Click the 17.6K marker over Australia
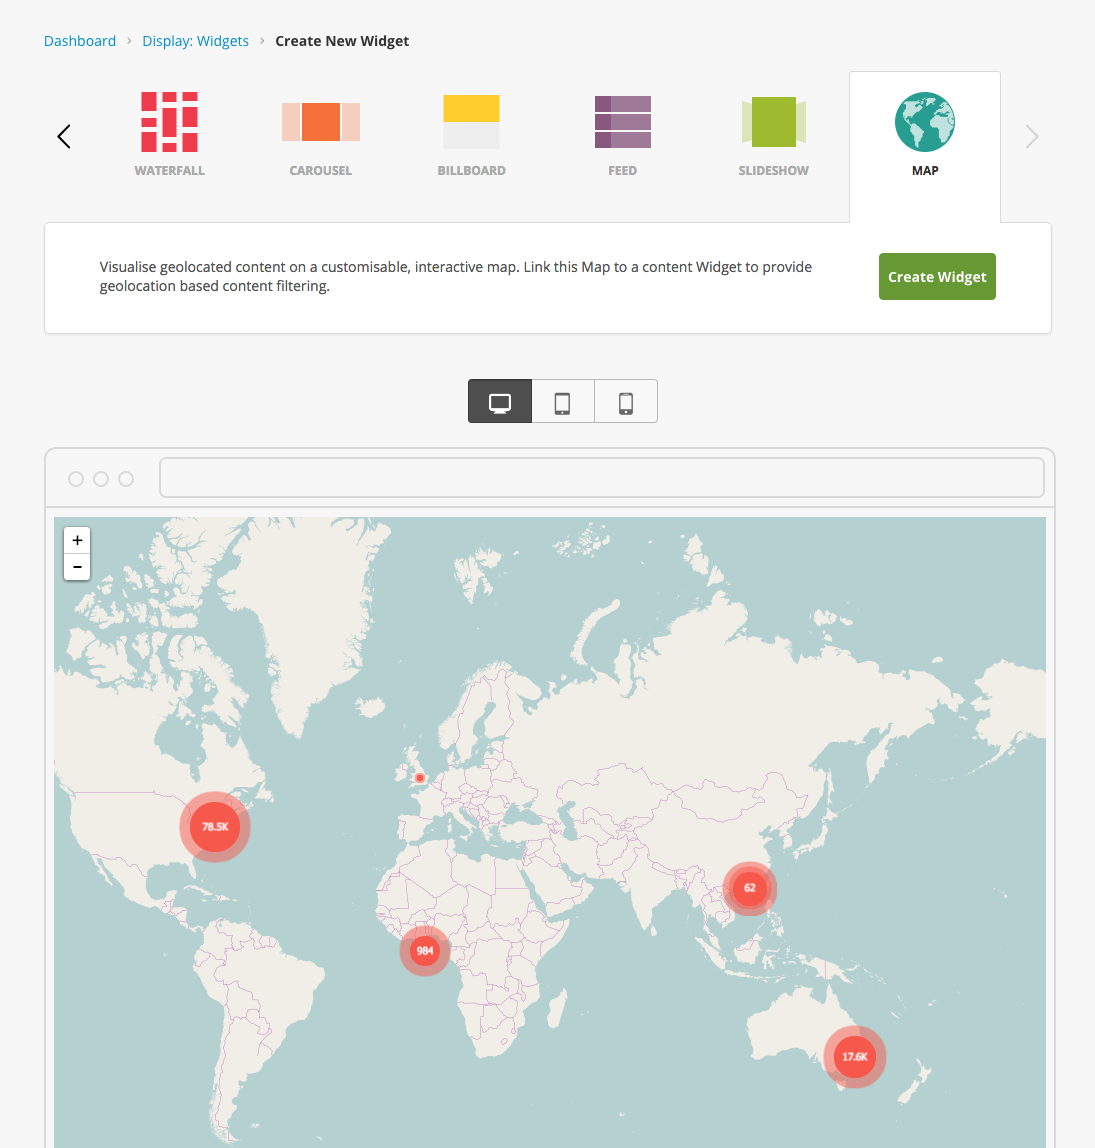This screenshot has height=1148, width=1095. (x=854, y=1056)
